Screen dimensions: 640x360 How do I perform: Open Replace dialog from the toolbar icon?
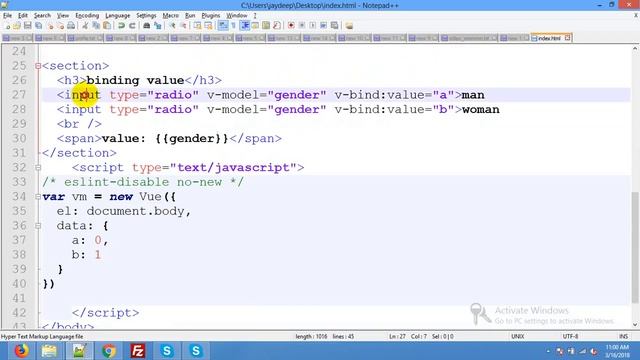click(x=158, y=26)
